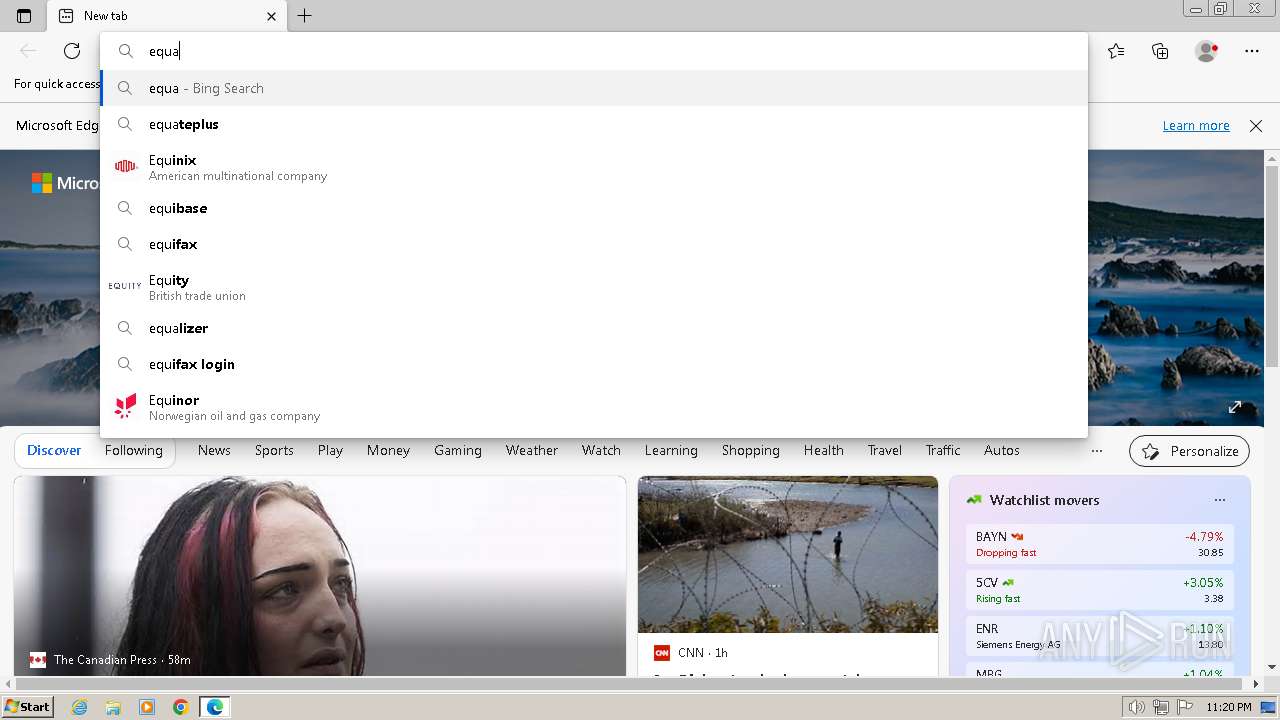Open volume control in system tray
The height and width of the screenshot is (720, 1280).
click(1137, 707)
